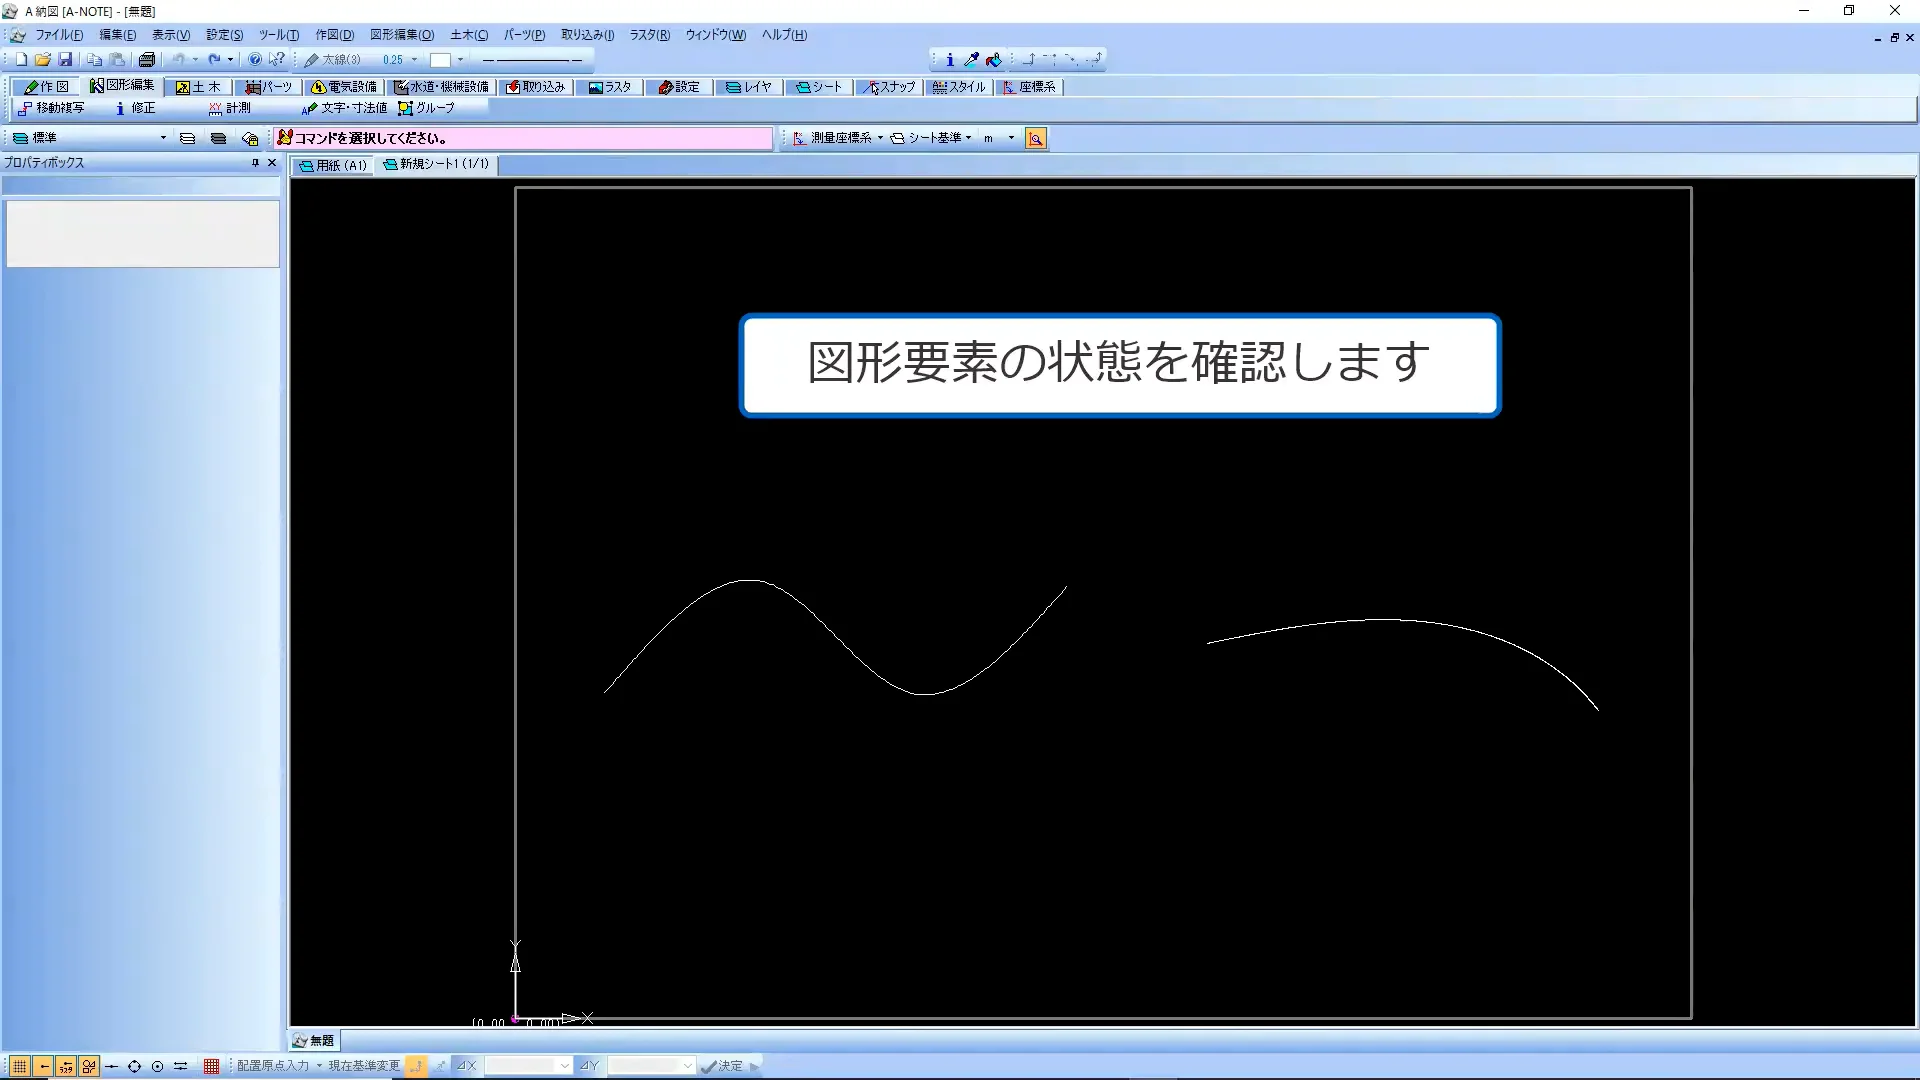1920x1080 pixels.
Task: Open the 標準 layer dropdown
Action: pos(163,138)
